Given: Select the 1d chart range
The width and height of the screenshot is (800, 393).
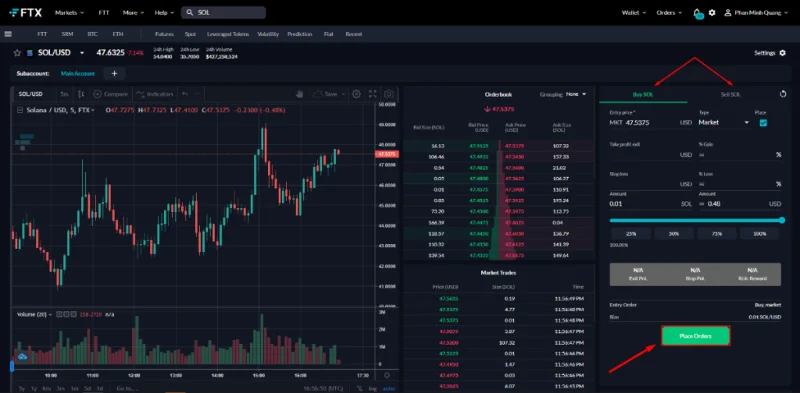Looking at the screenshot, I should [x=100, y=388].
